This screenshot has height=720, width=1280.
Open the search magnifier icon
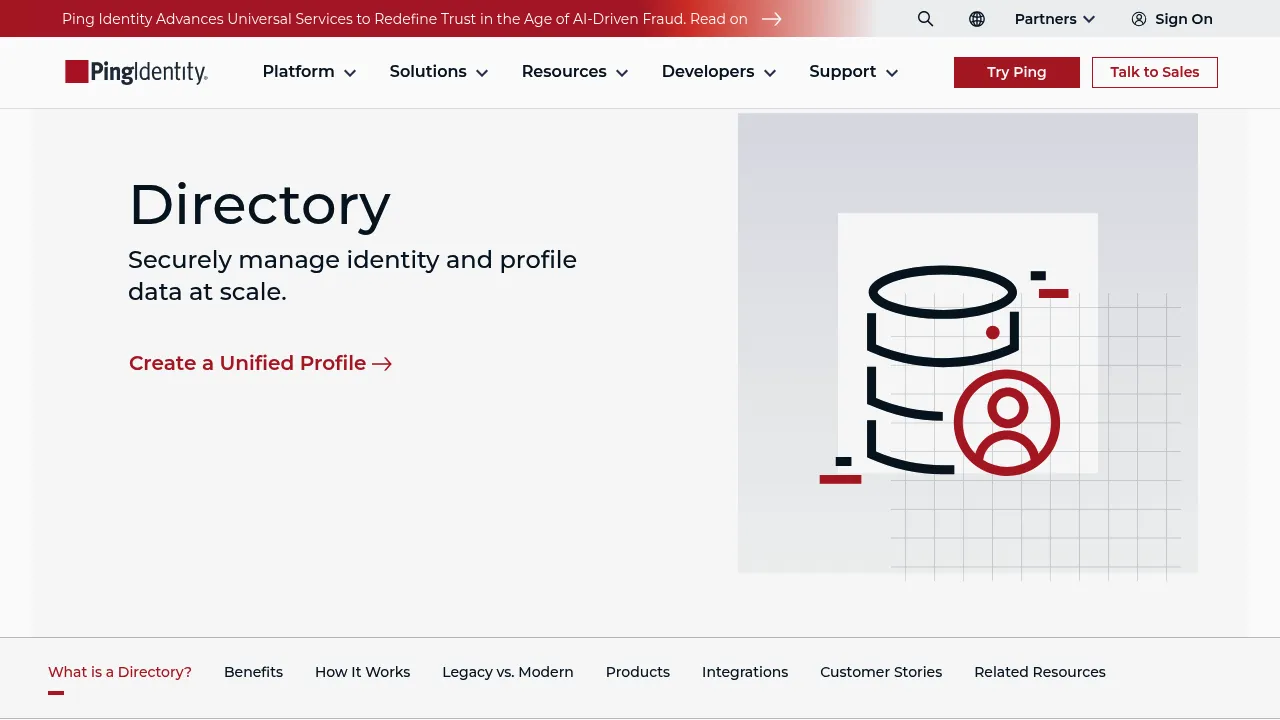925,19
